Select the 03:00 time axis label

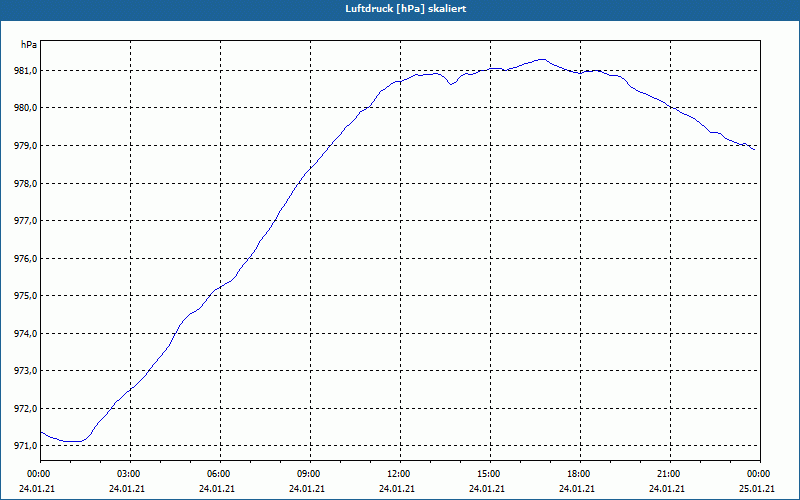pyautogui.click(x=130, y=474)
